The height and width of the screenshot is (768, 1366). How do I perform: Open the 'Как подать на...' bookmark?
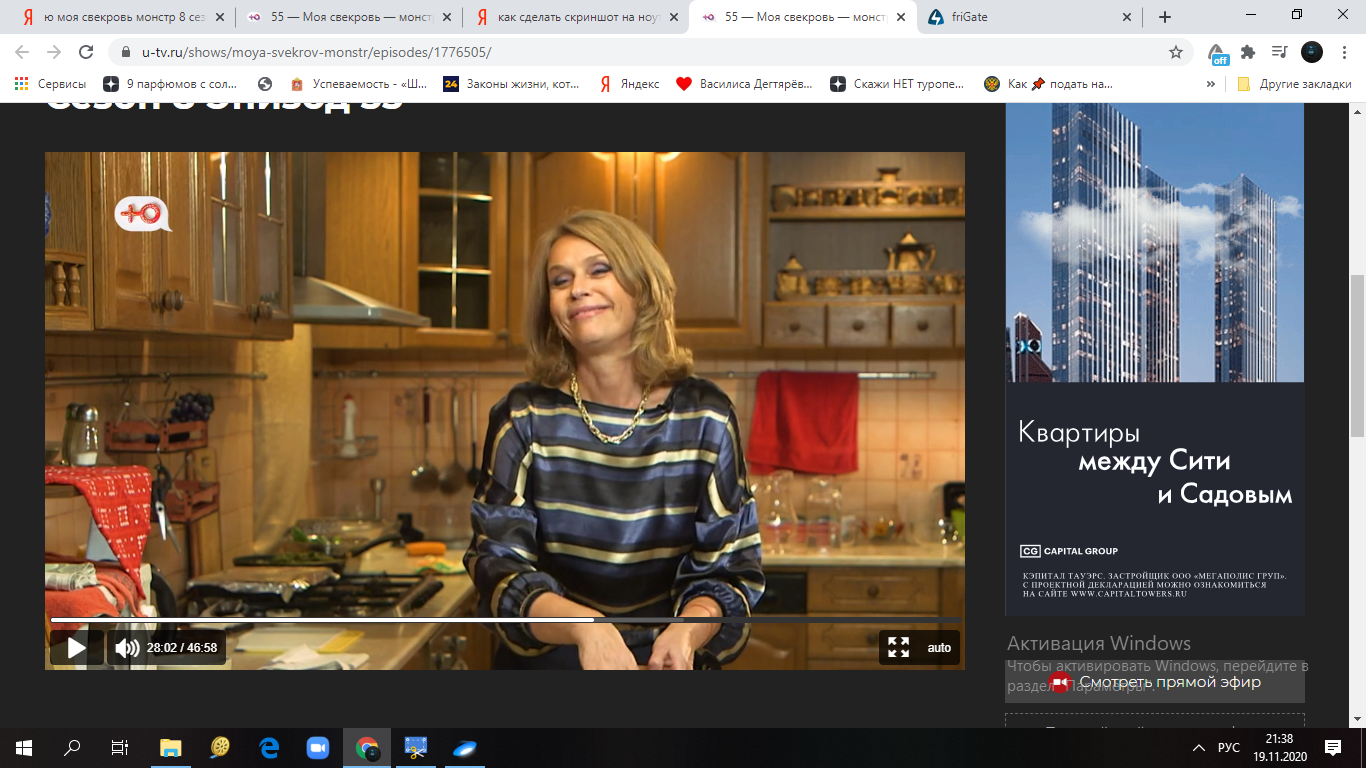1050,84
